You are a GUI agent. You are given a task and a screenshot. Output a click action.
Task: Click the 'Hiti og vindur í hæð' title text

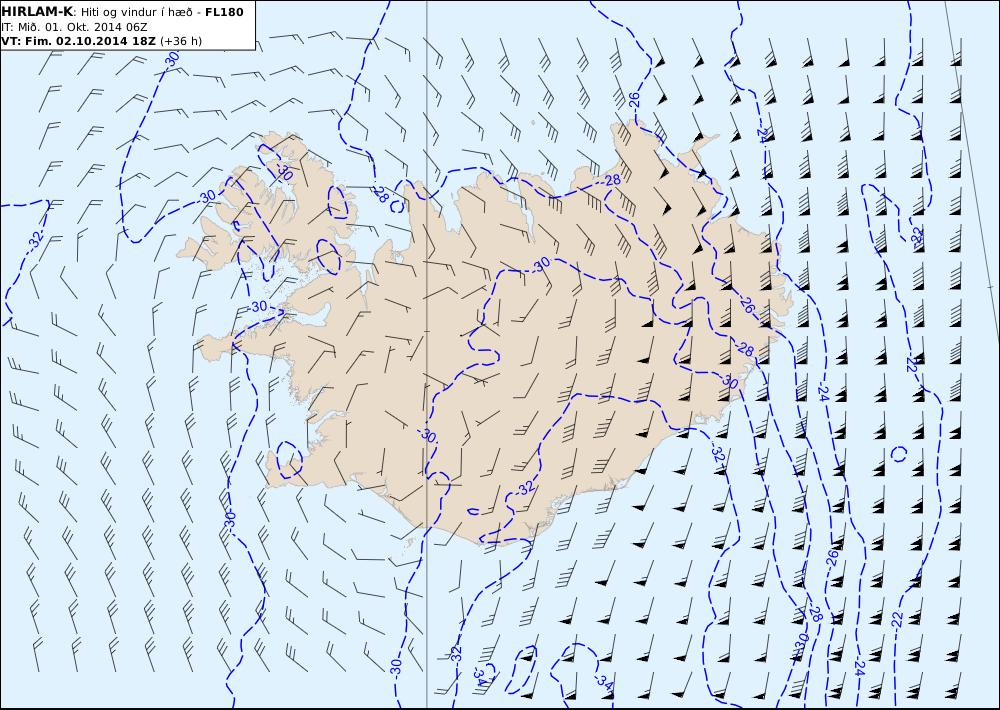coord(135,12)
